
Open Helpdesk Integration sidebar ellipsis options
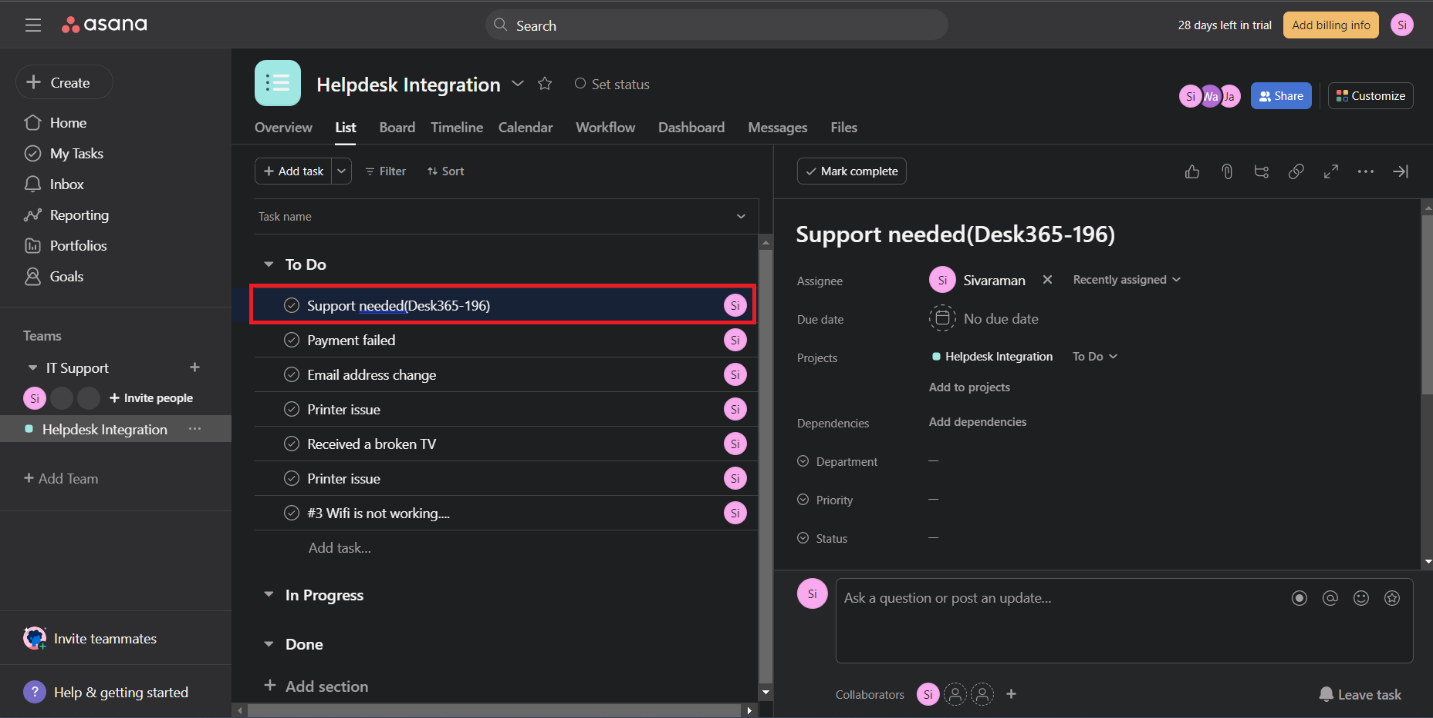pos(195,429)
